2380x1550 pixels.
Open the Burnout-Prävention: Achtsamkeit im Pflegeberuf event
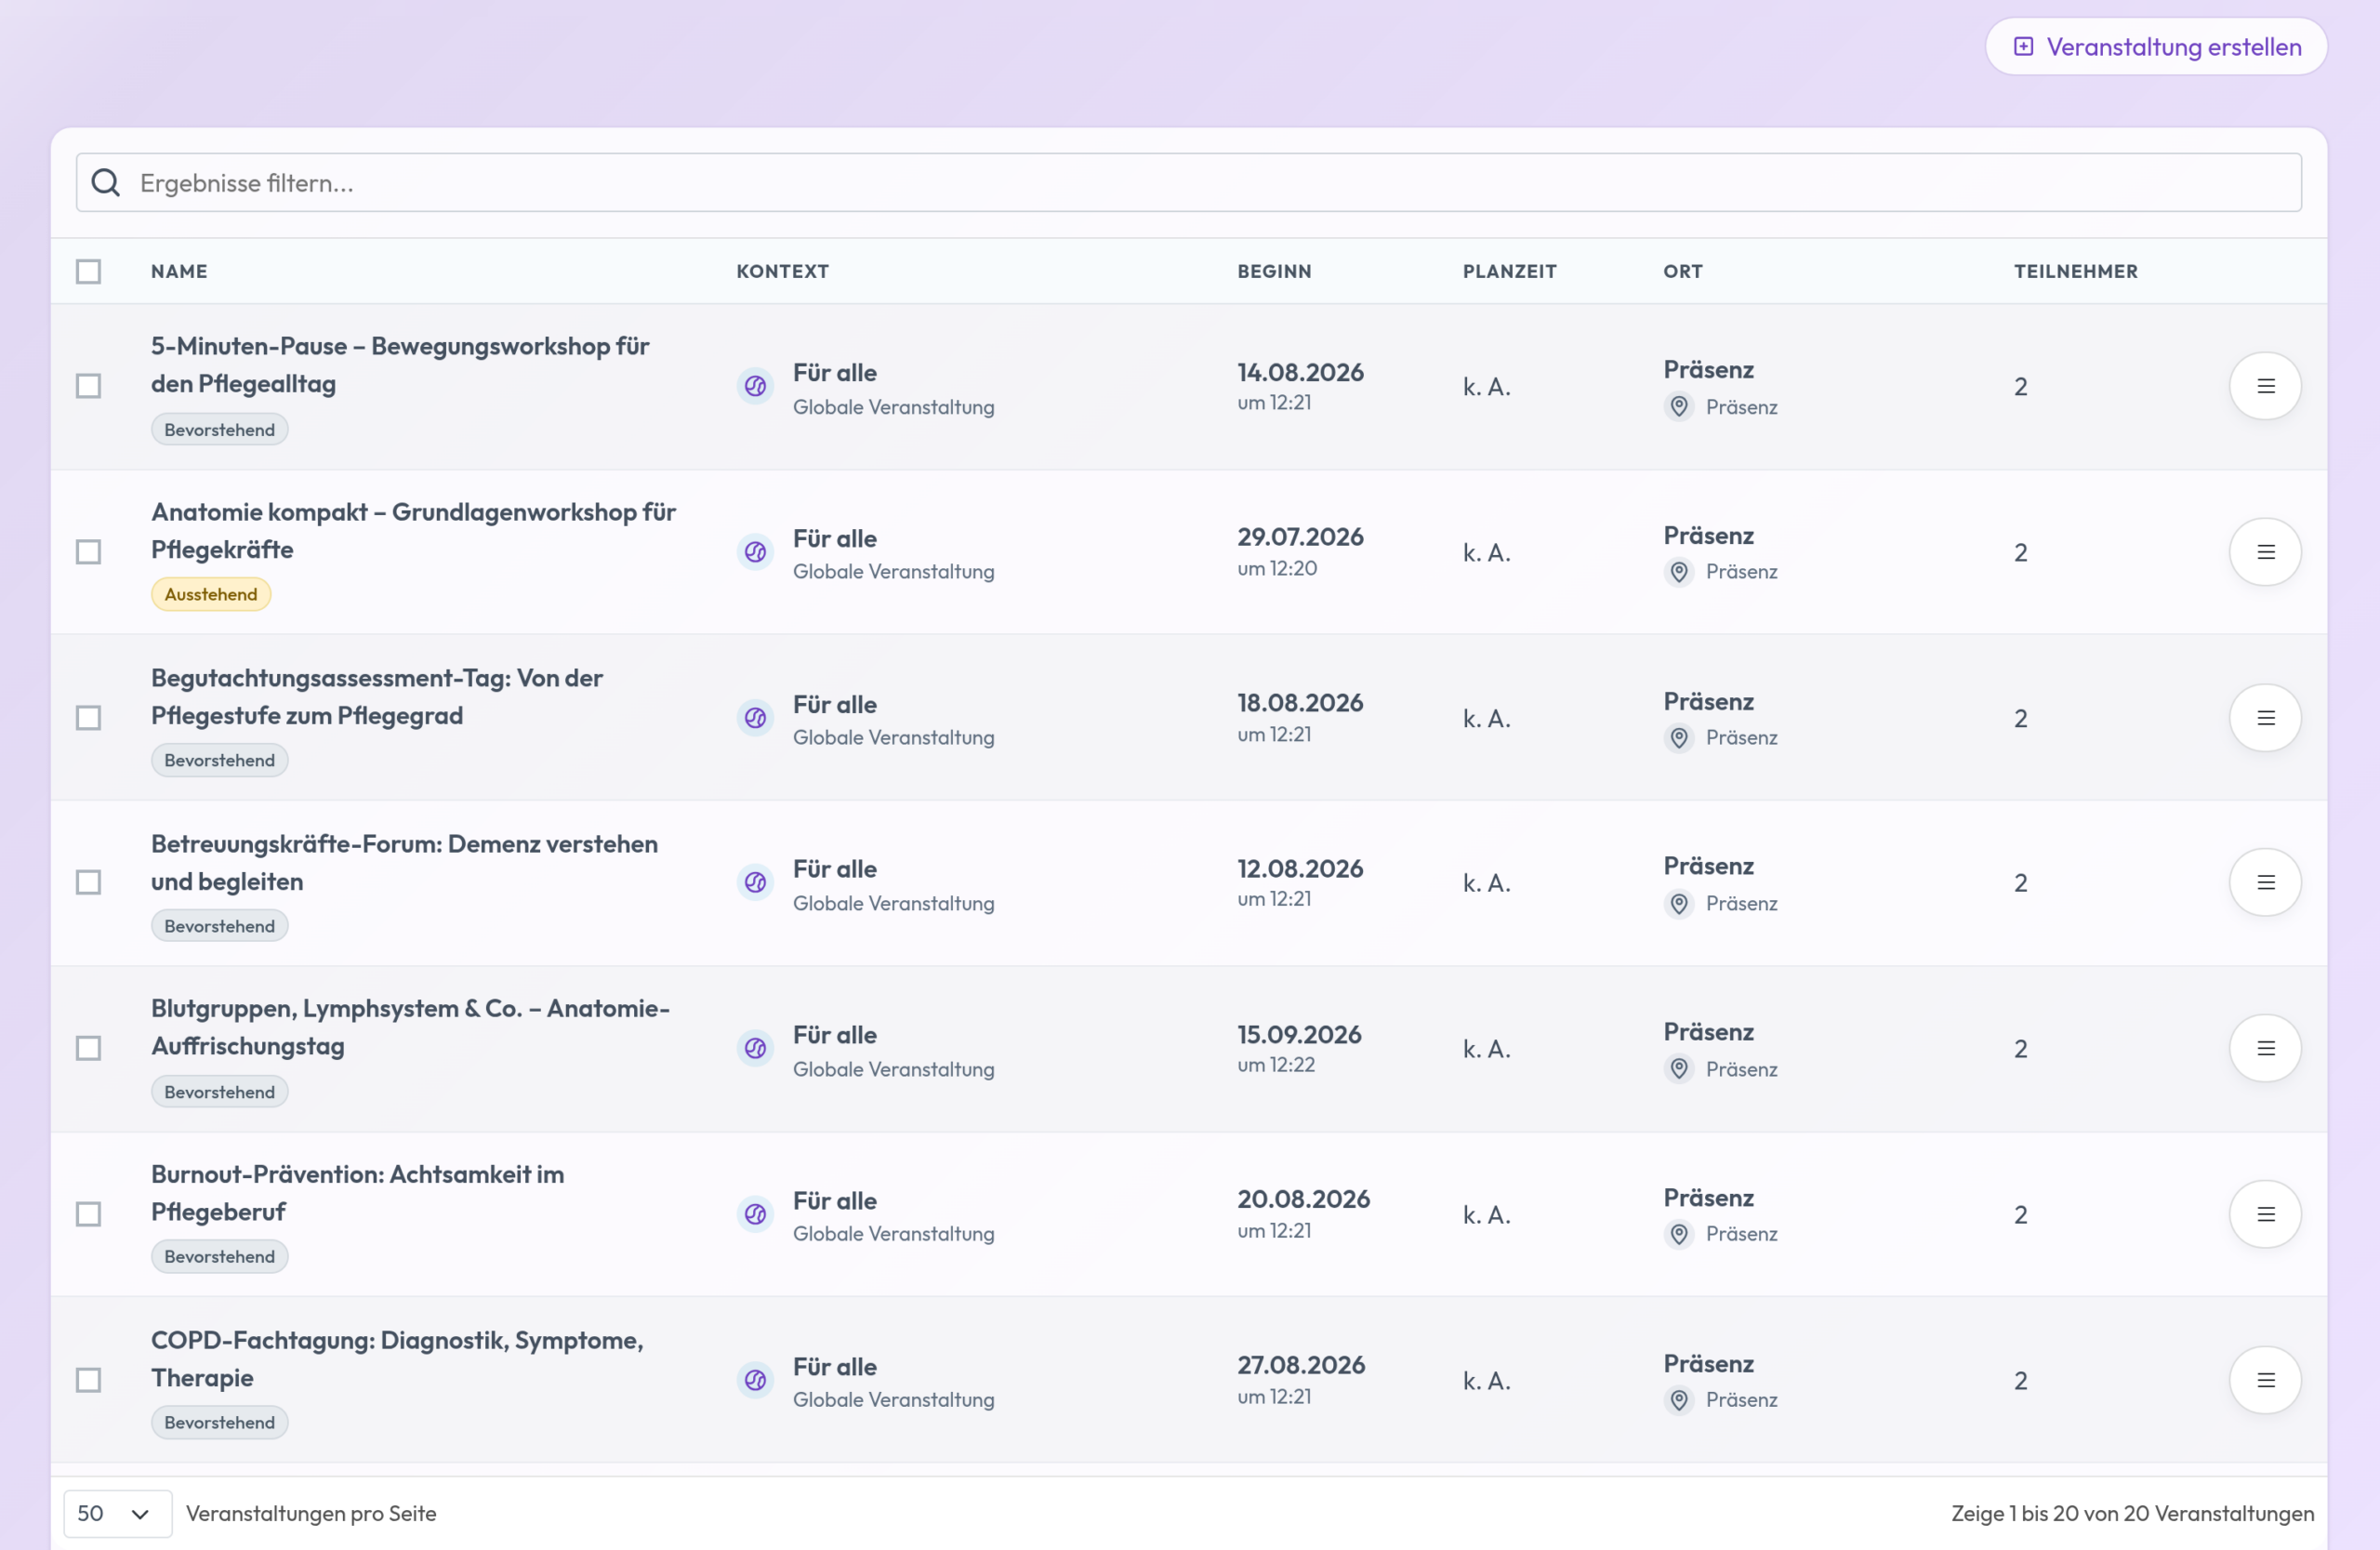click(x=357, y=1193)
